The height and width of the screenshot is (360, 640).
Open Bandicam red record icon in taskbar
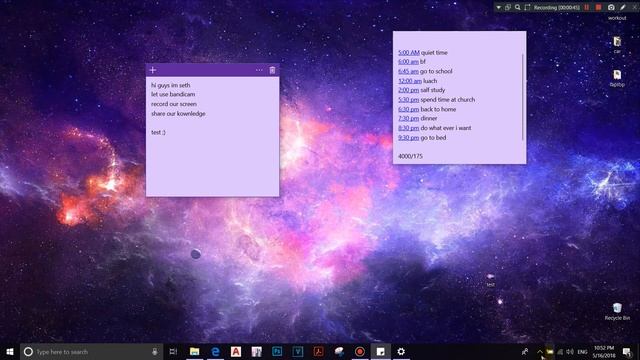click(x=360, y=351)
